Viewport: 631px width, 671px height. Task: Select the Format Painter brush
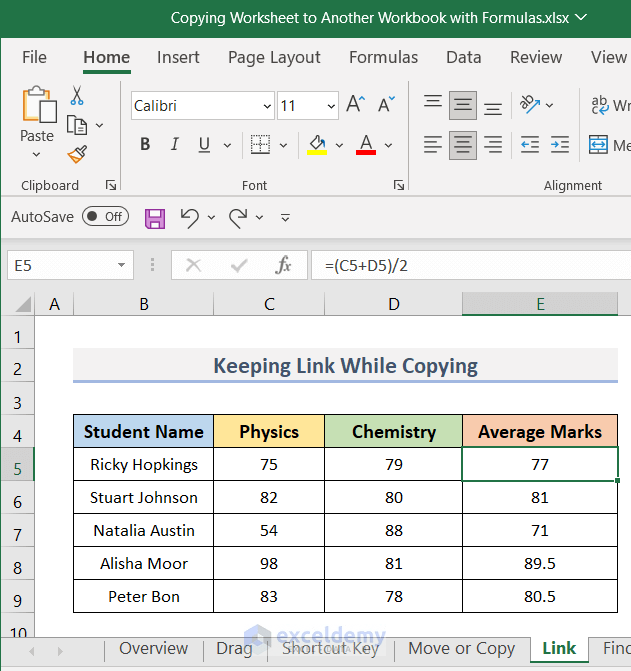(x=77, y=154)
